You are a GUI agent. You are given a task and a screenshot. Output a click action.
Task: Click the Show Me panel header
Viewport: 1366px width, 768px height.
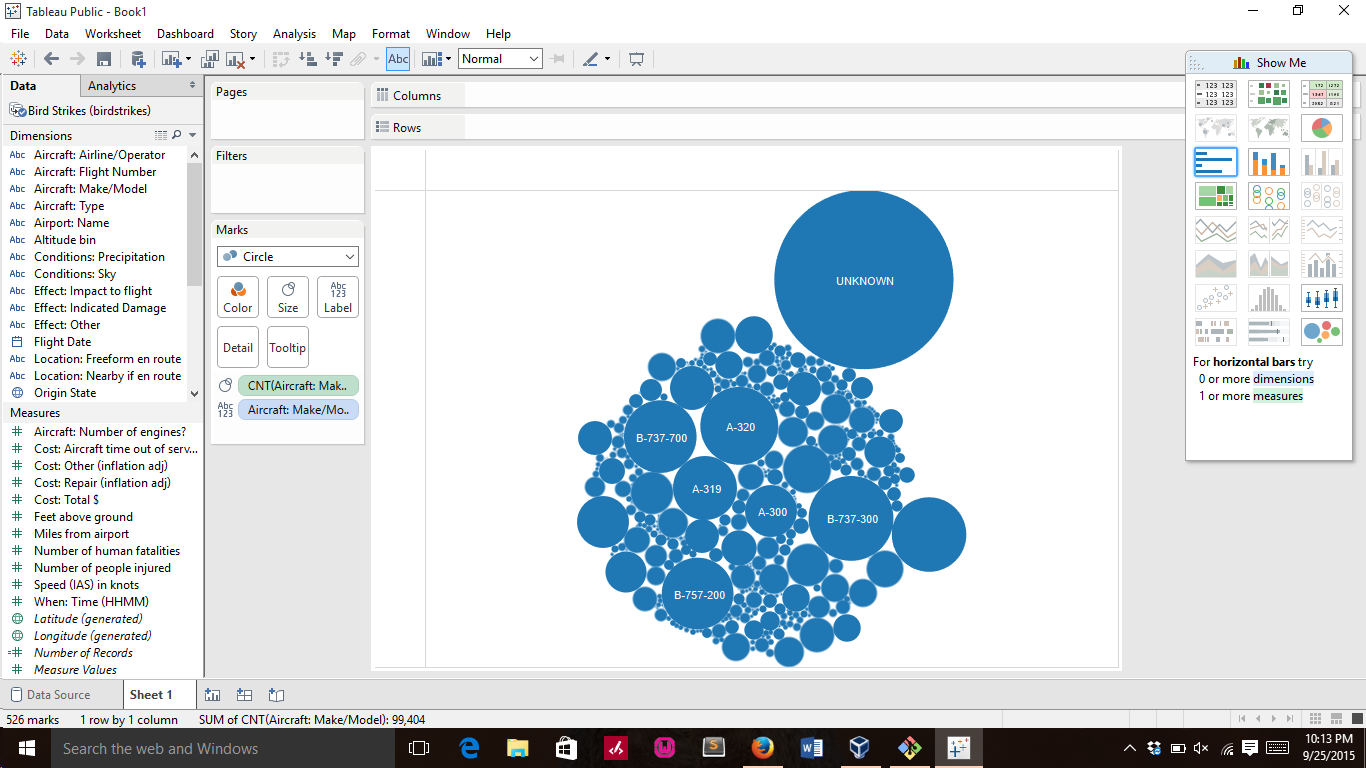click(1269, 62)
